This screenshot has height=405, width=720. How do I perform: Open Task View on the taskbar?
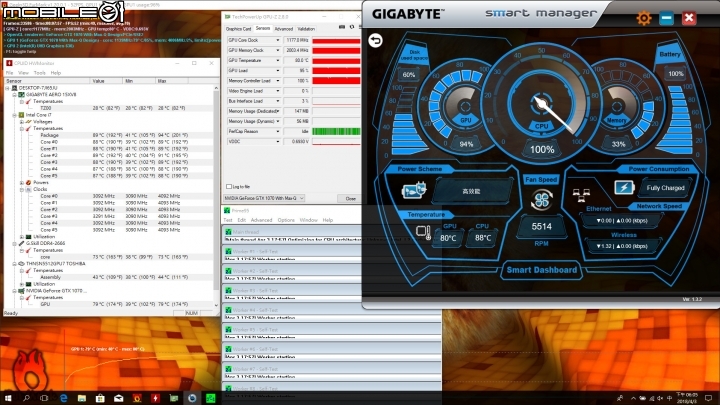click(x=45, y=398)
